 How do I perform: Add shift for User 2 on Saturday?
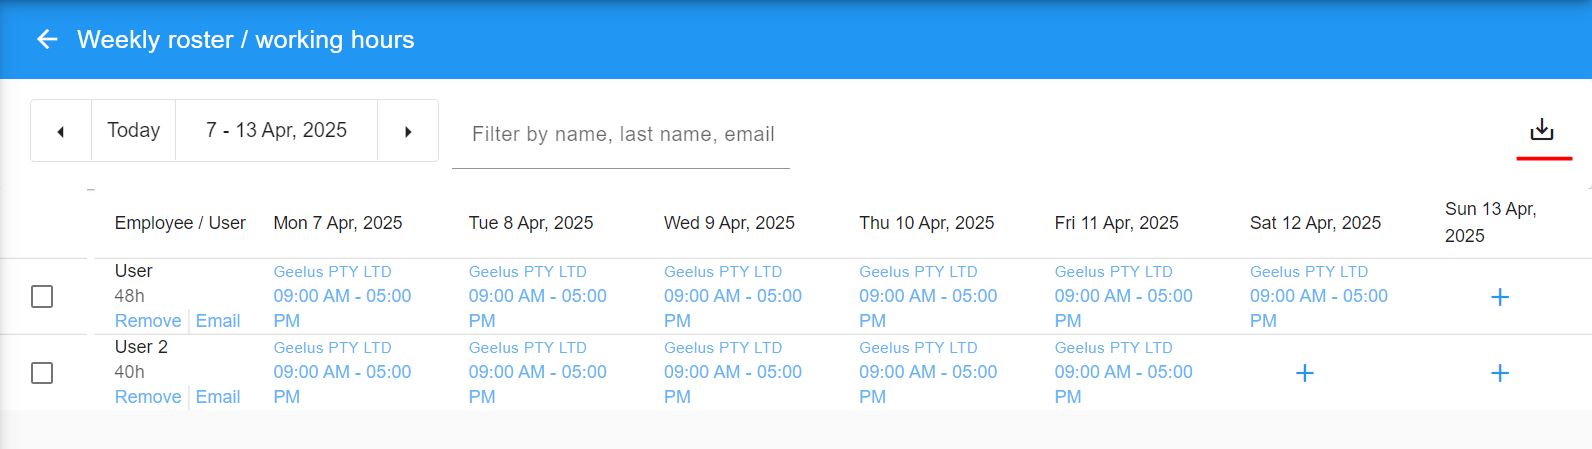pyautogui.click(x=1304, y=373)
